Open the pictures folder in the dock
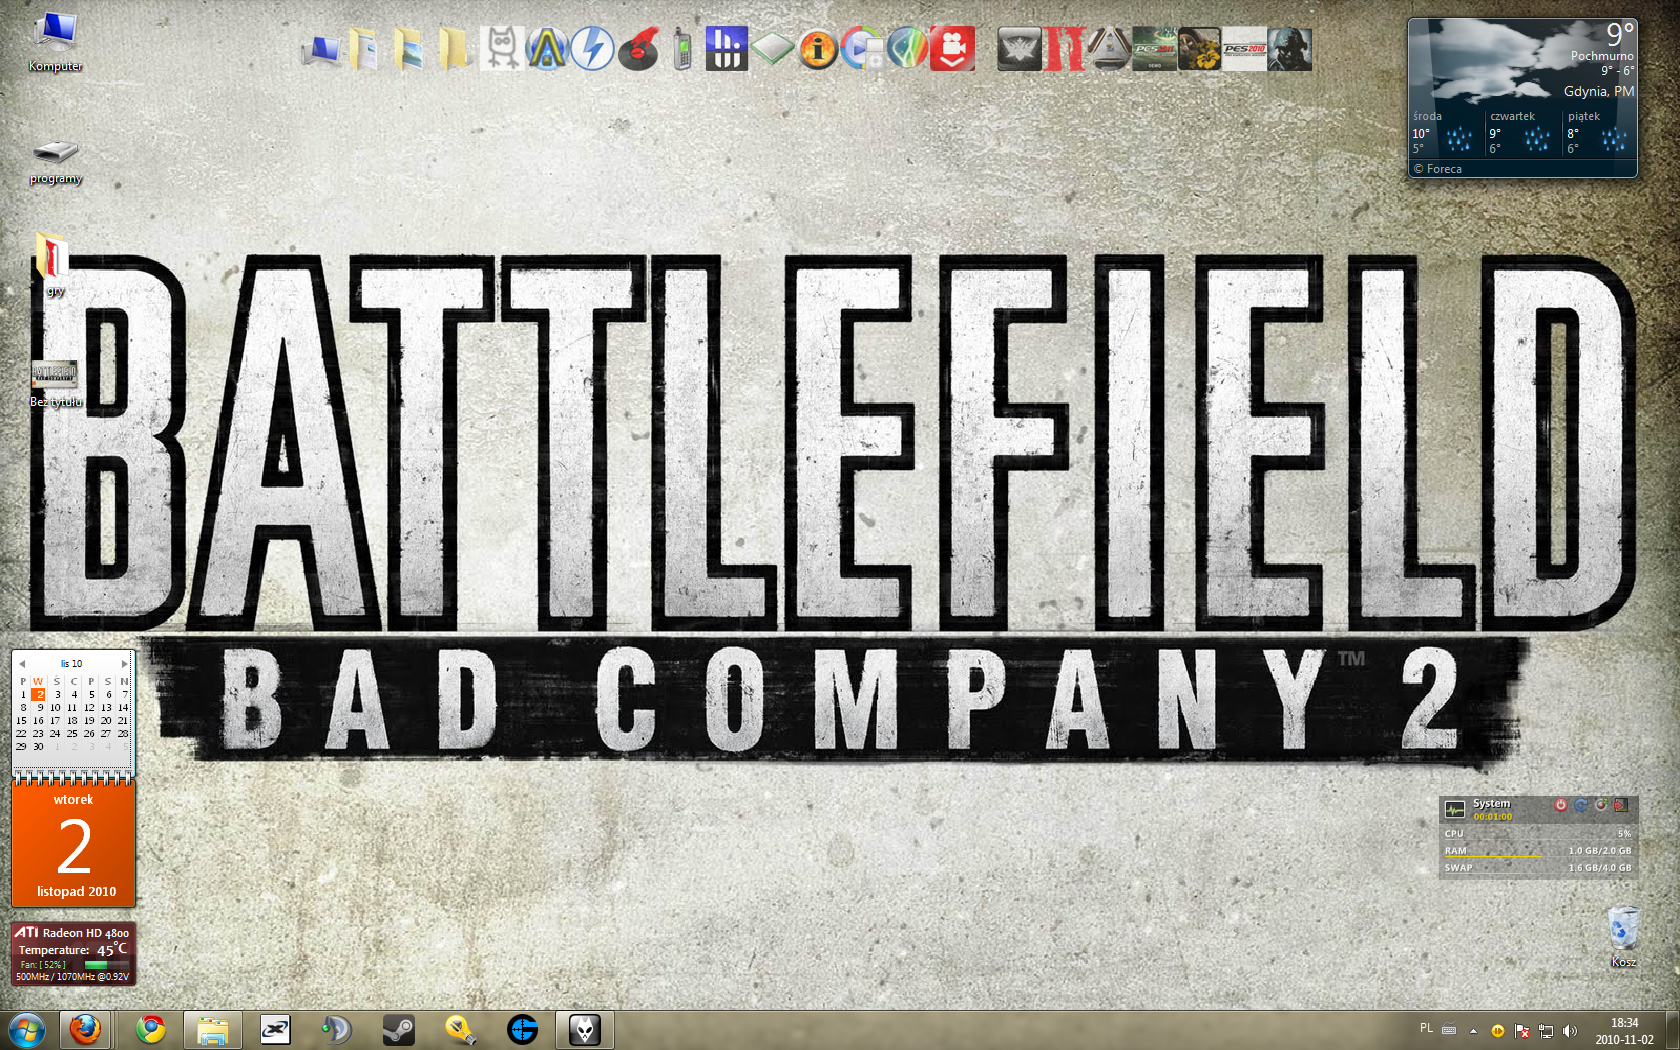 pyautogui.click(x=409, y=48)
